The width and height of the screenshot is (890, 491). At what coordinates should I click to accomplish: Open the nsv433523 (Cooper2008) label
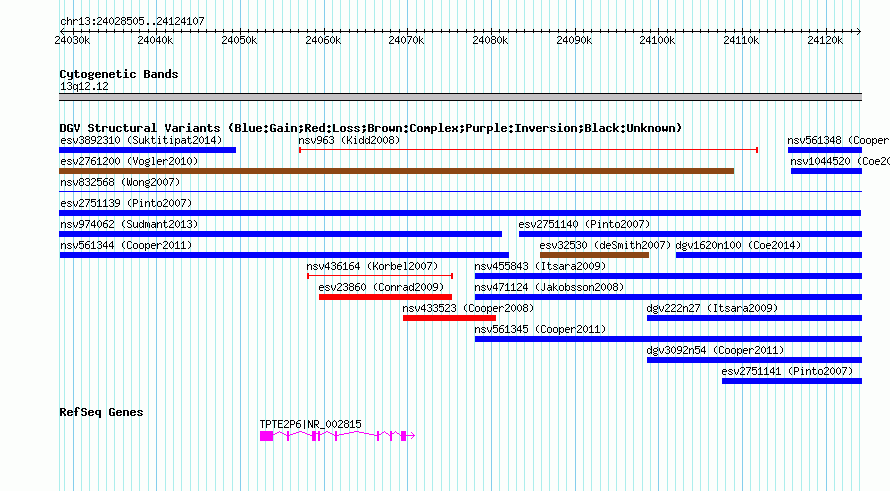coord(468,308)
